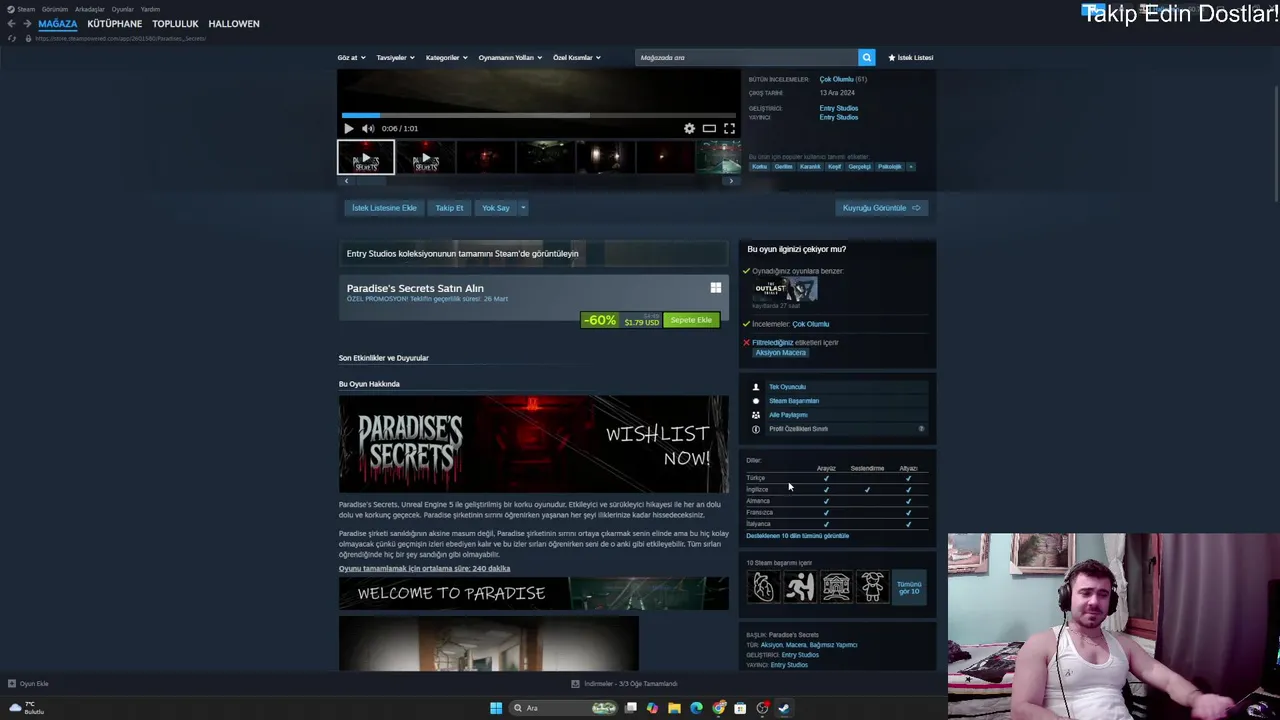Open the heart achievement icon
This screenshot has width=1280, height=720.
(763, 587)
